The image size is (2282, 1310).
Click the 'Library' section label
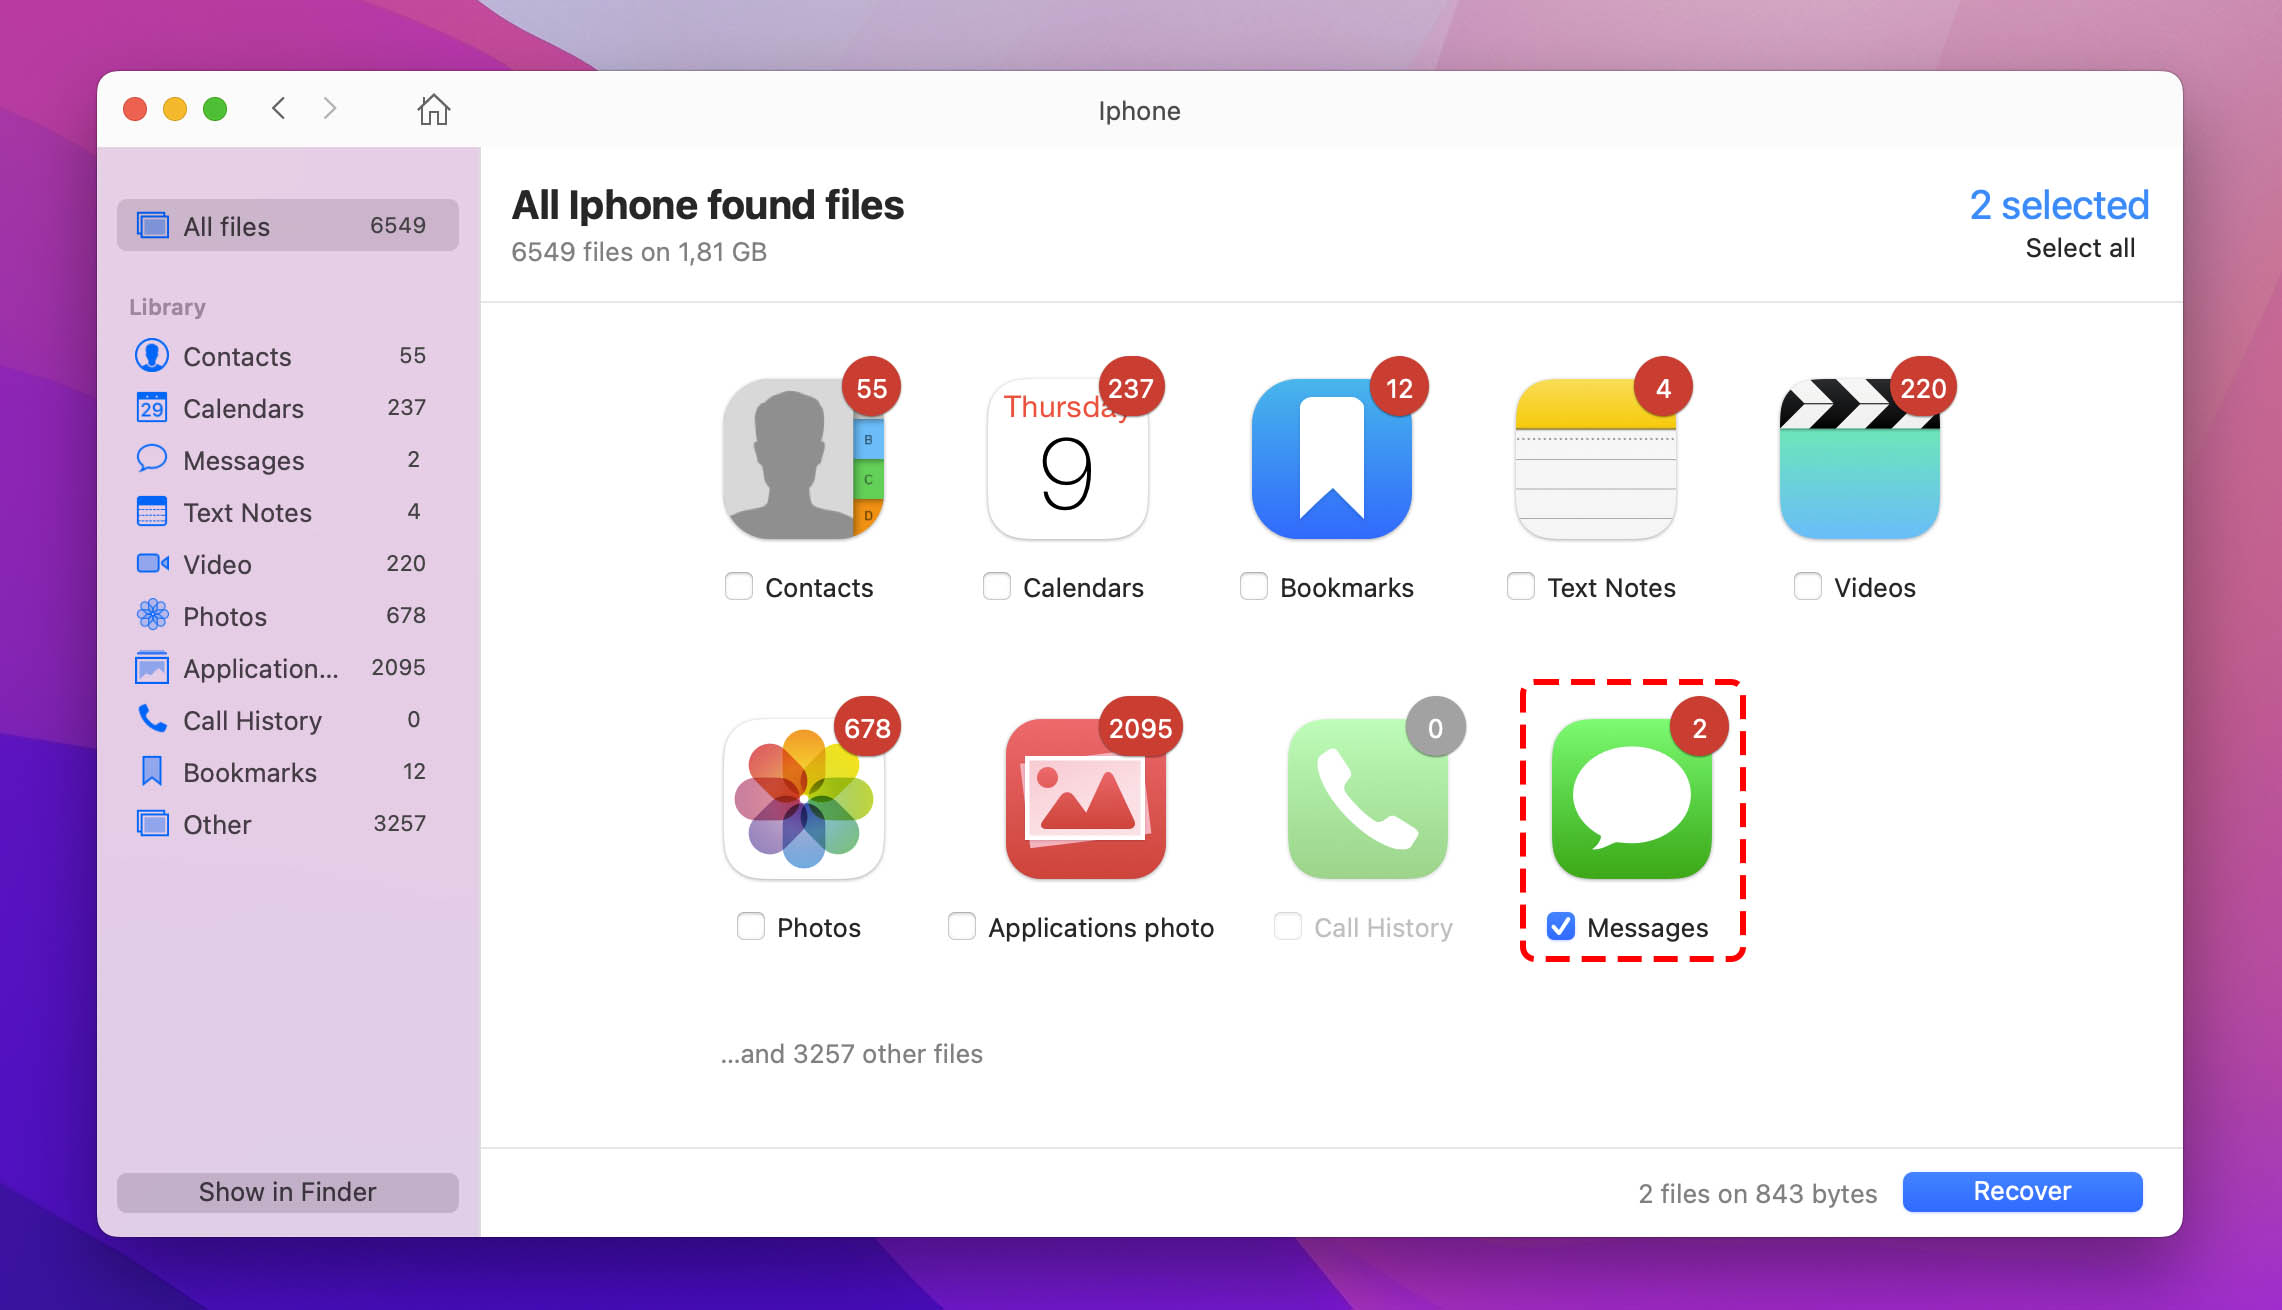tap(167, 307)
